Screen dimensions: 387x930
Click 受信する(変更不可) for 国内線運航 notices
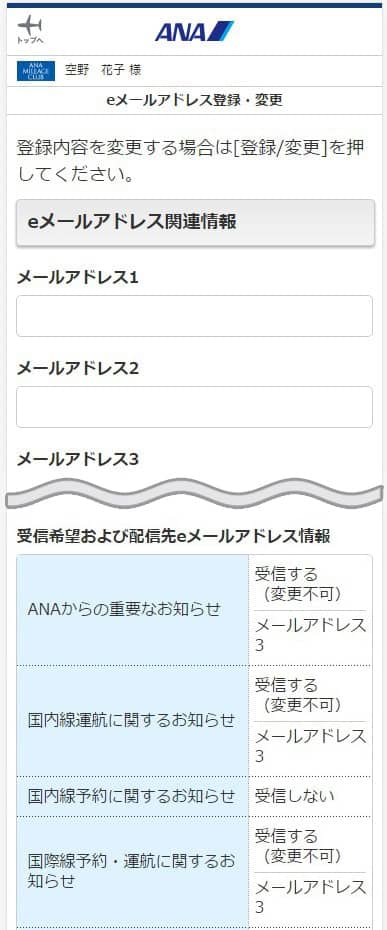(298, 695)
